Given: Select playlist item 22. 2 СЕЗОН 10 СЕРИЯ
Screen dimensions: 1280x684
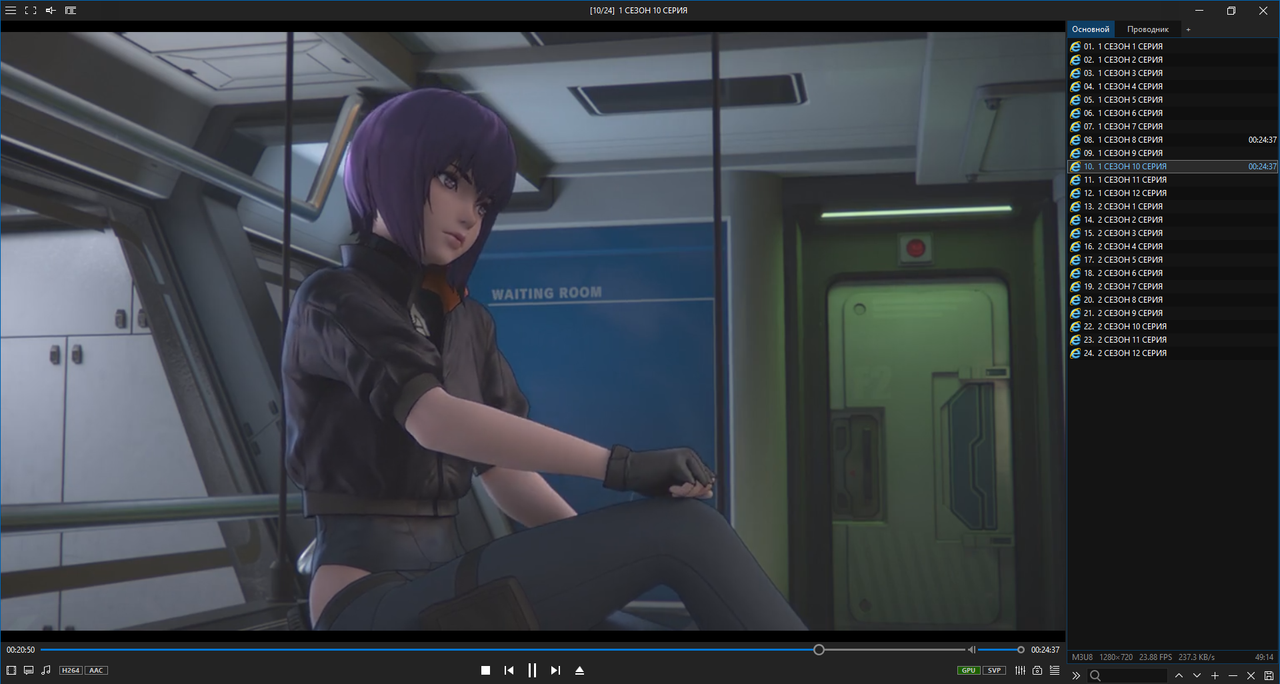Looking at the screenshot, I should pos(1174,326).
